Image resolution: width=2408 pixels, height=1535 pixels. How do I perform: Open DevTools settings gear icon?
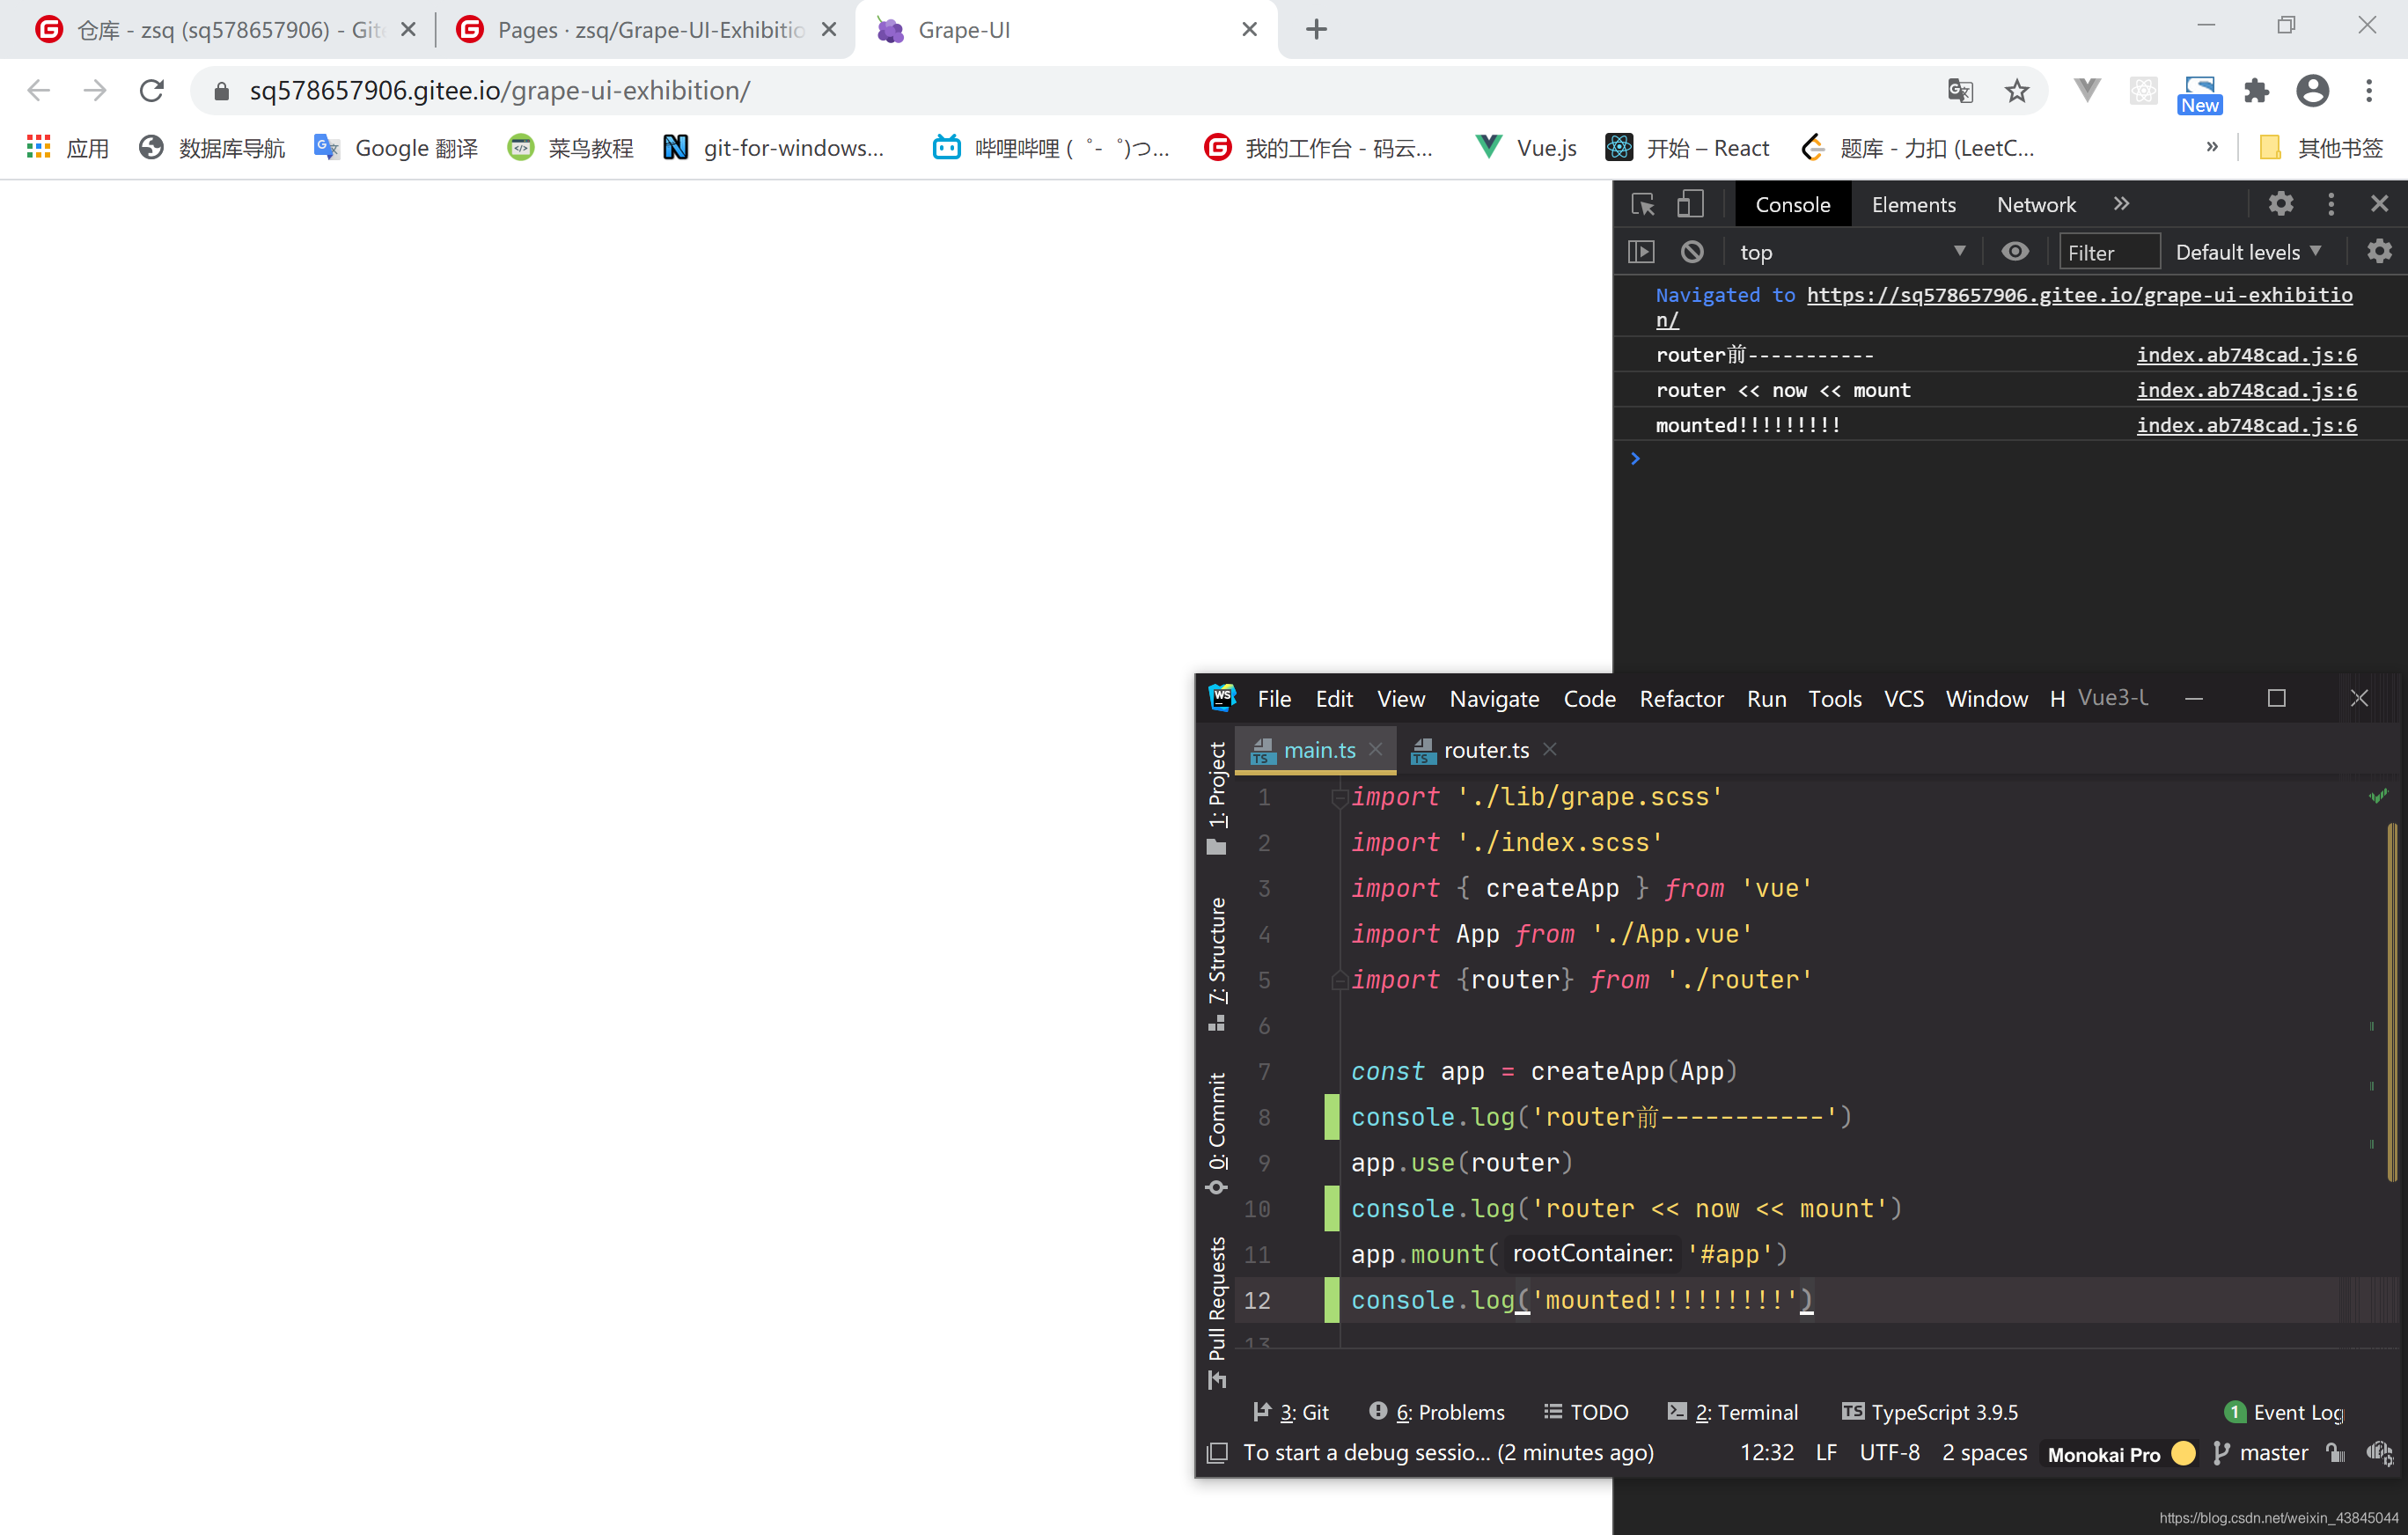point(2280,204)
